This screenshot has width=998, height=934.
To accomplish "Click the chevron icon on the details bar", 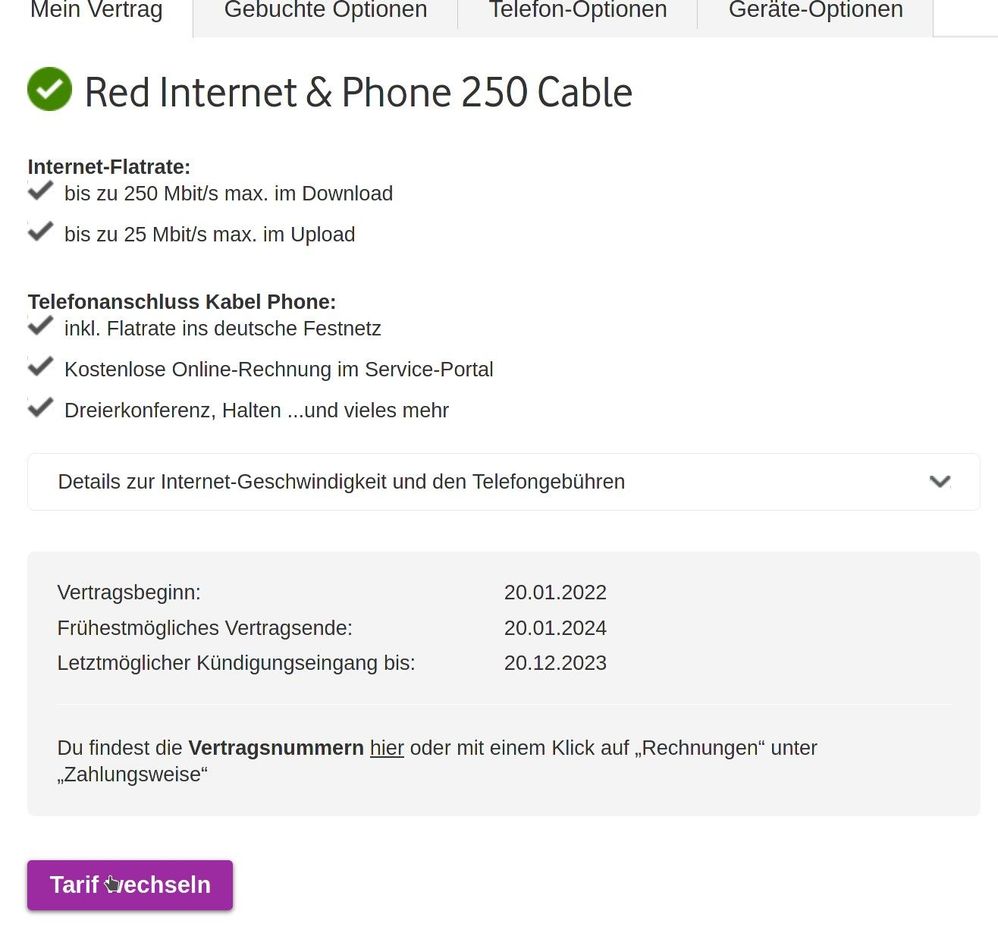I will 940,481.
